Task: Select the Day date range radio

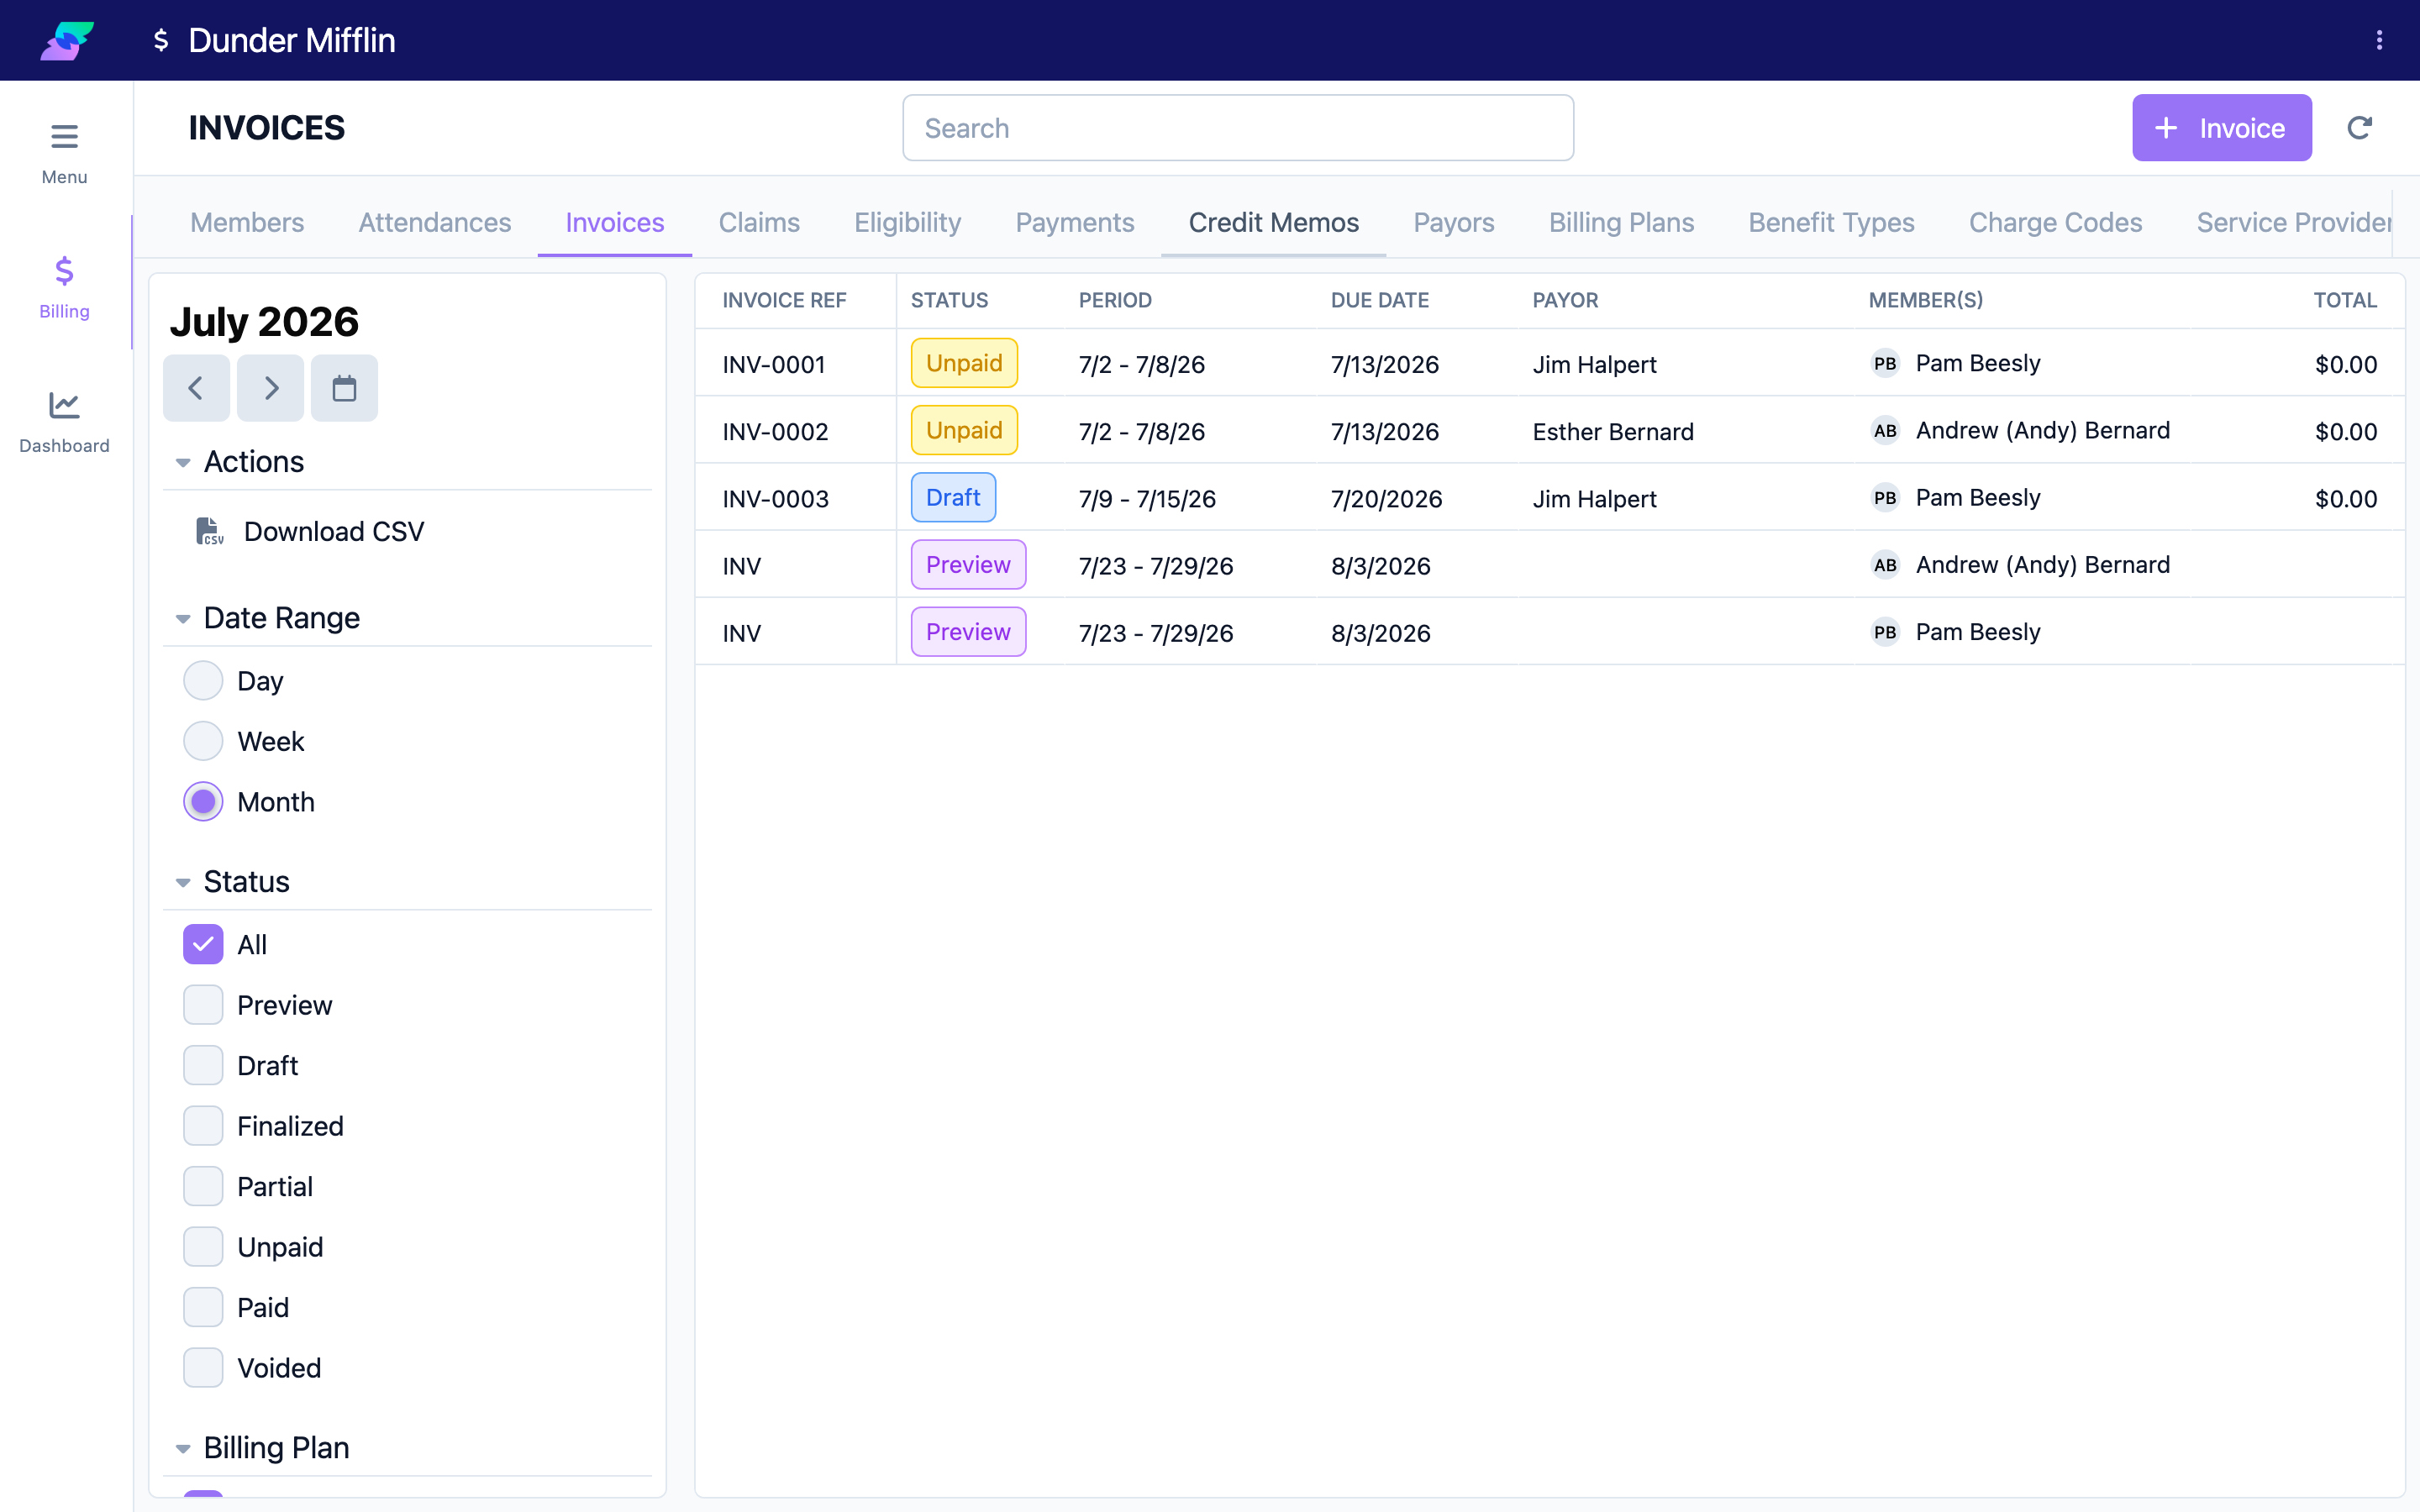Action: point(203,681)
